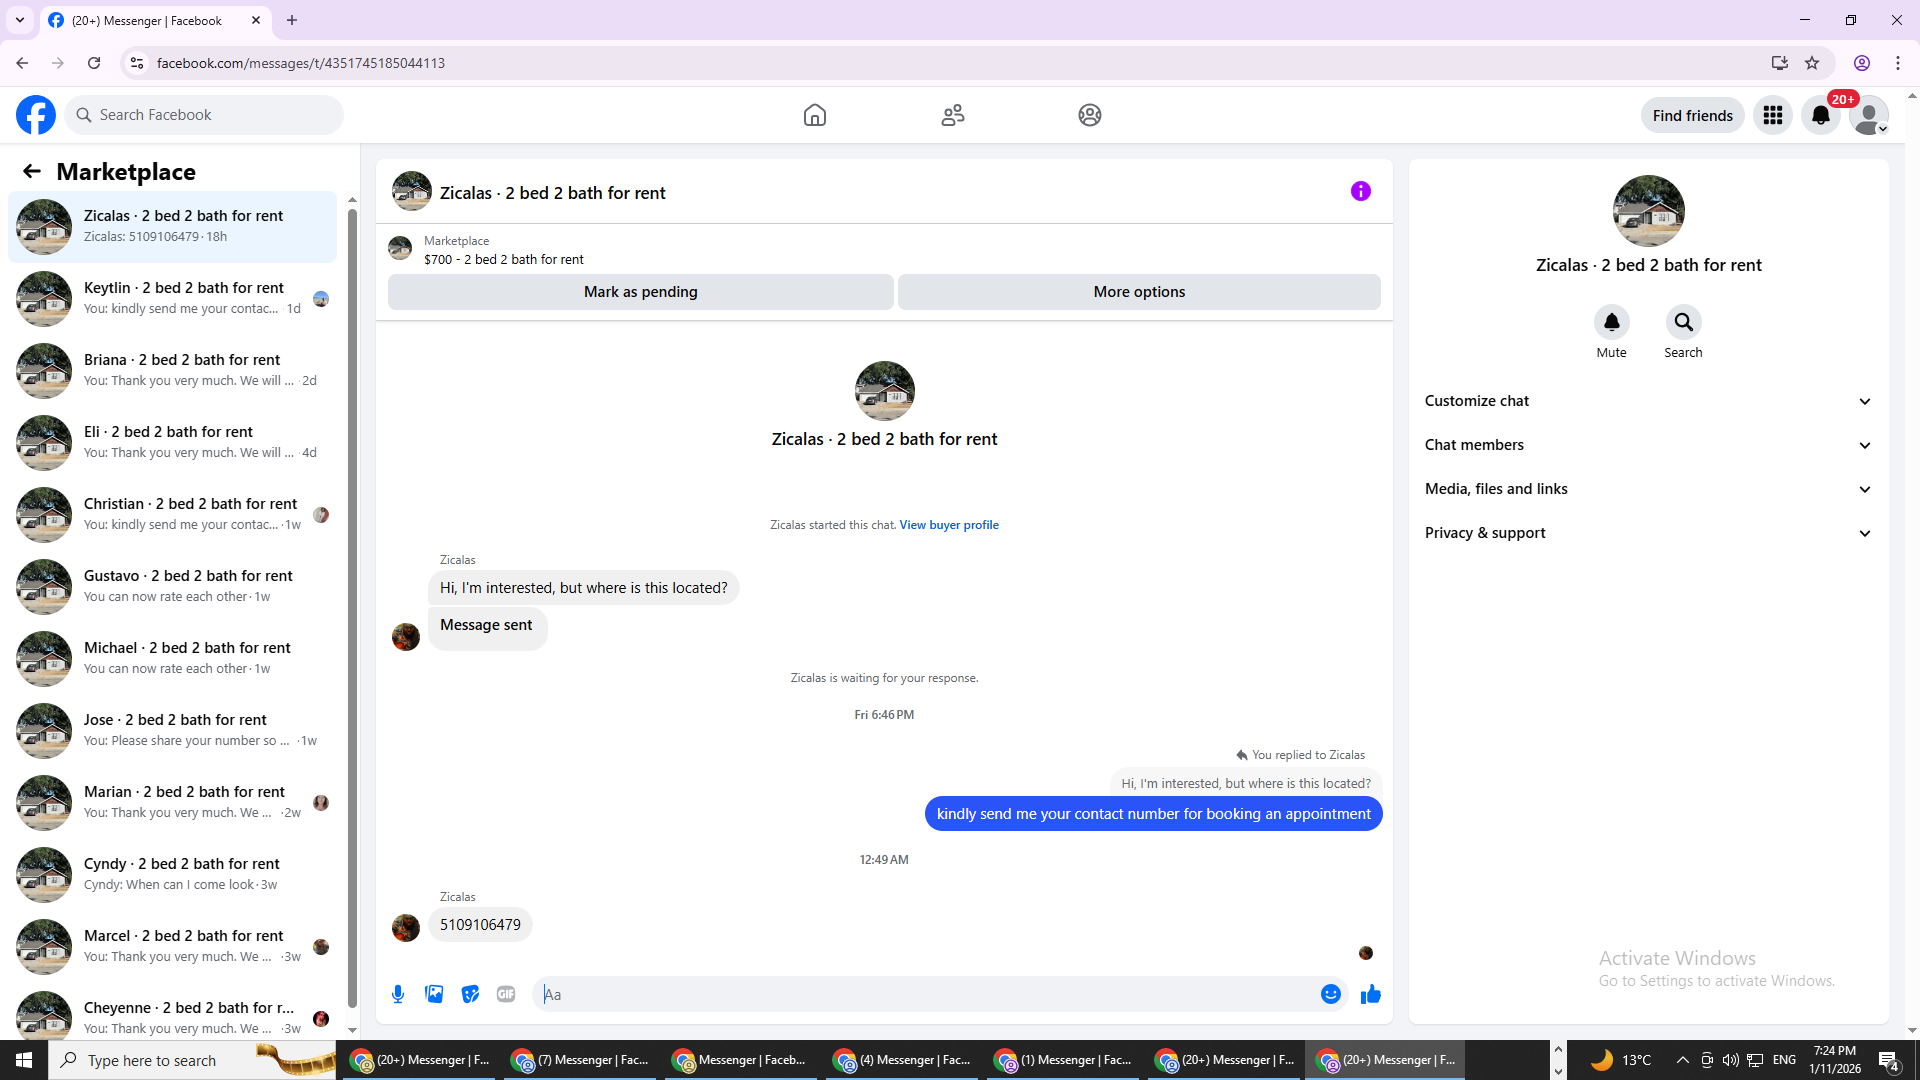Open the Keytlin conversation
This screenshot has width=1920, height=1080.
[172, 299]
